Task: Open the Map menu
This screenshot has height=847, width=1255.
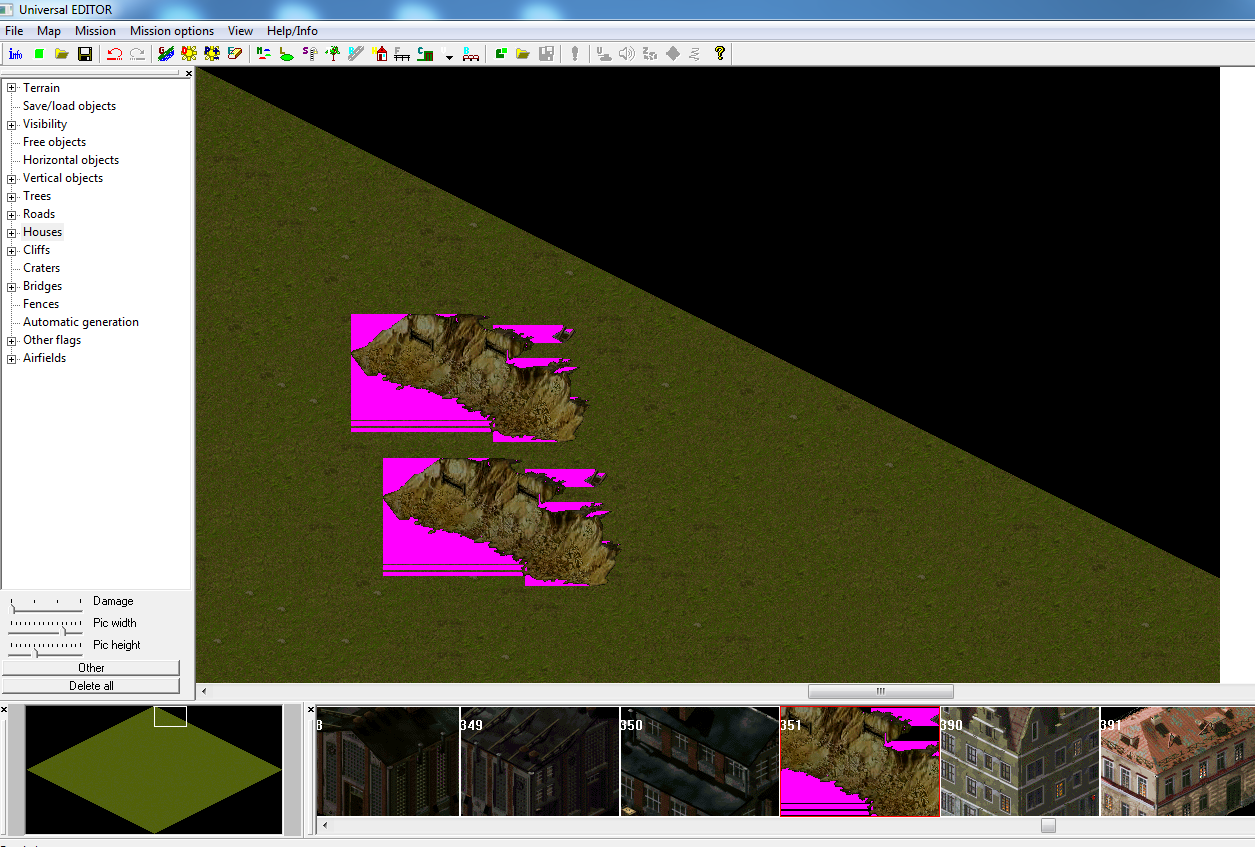Action: coord(49,31)
